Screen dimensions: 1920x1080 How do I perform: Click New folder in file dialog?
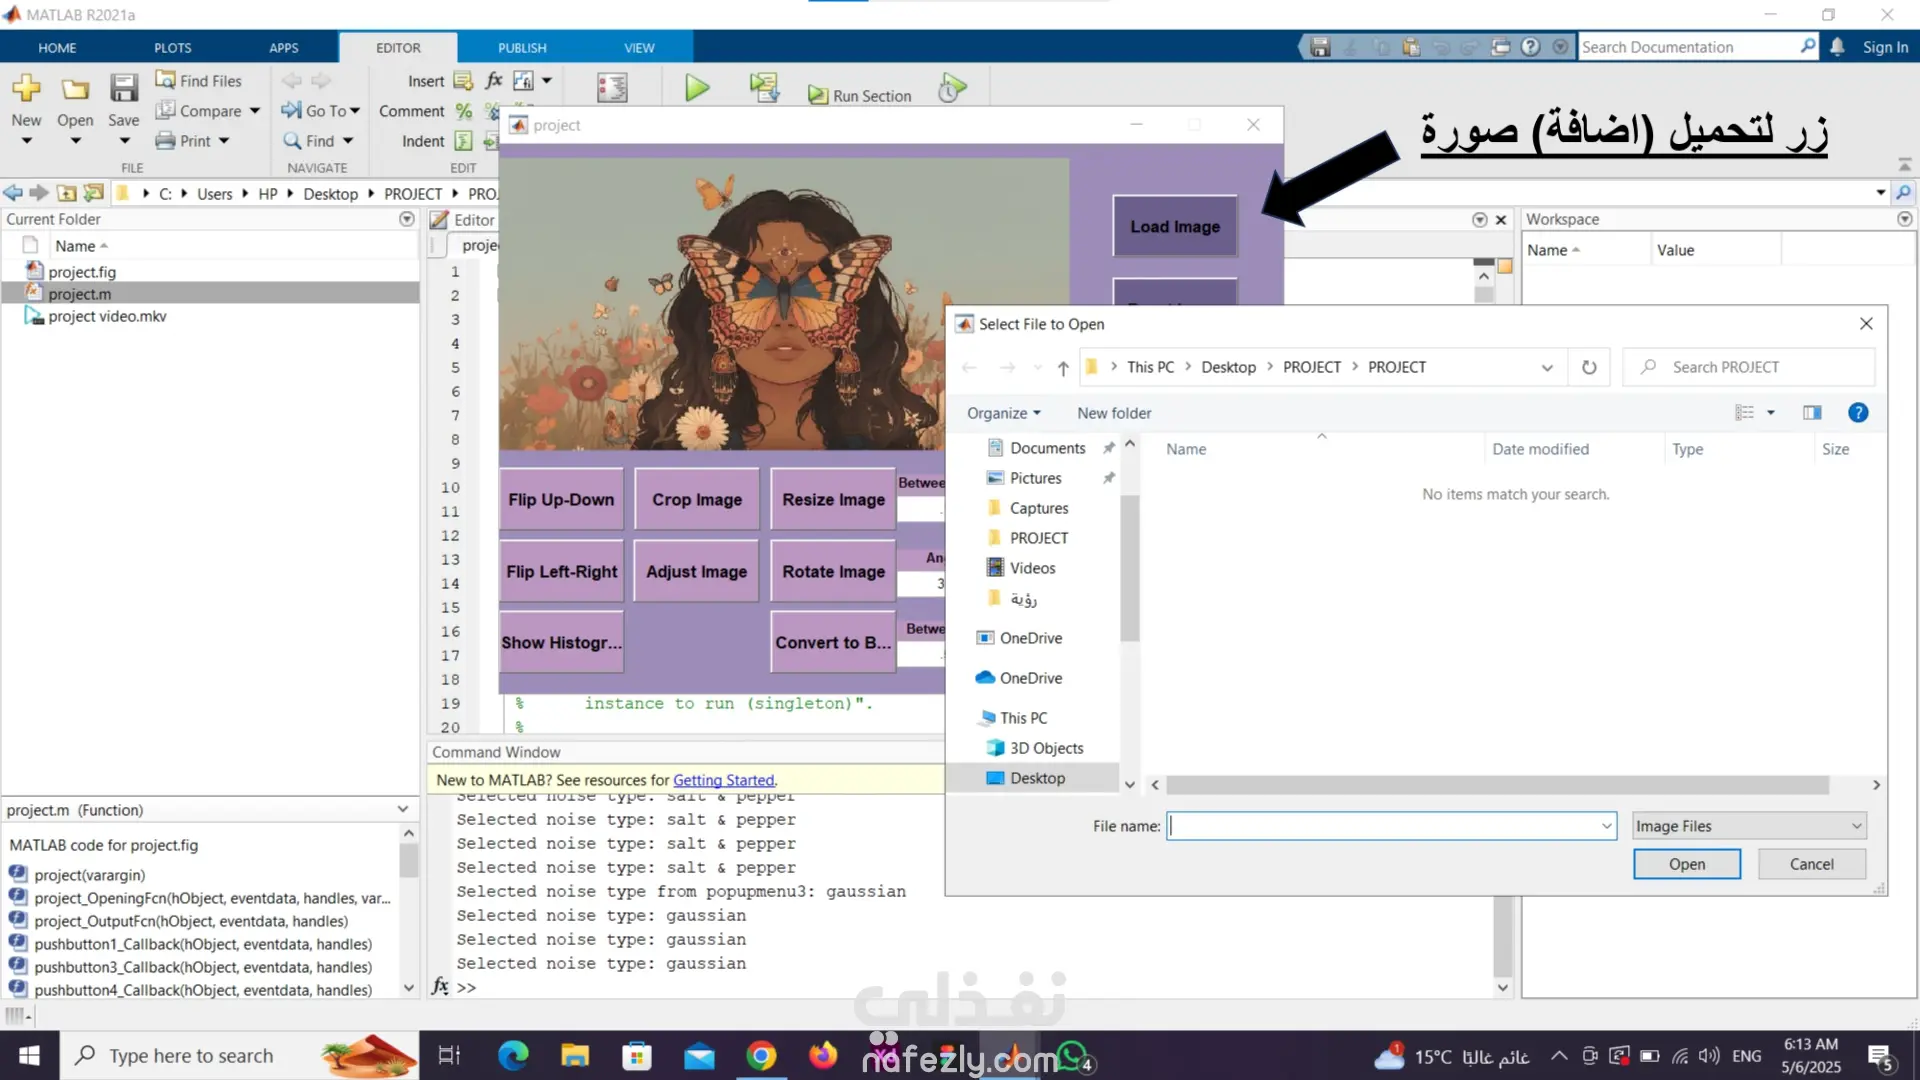1114,413
